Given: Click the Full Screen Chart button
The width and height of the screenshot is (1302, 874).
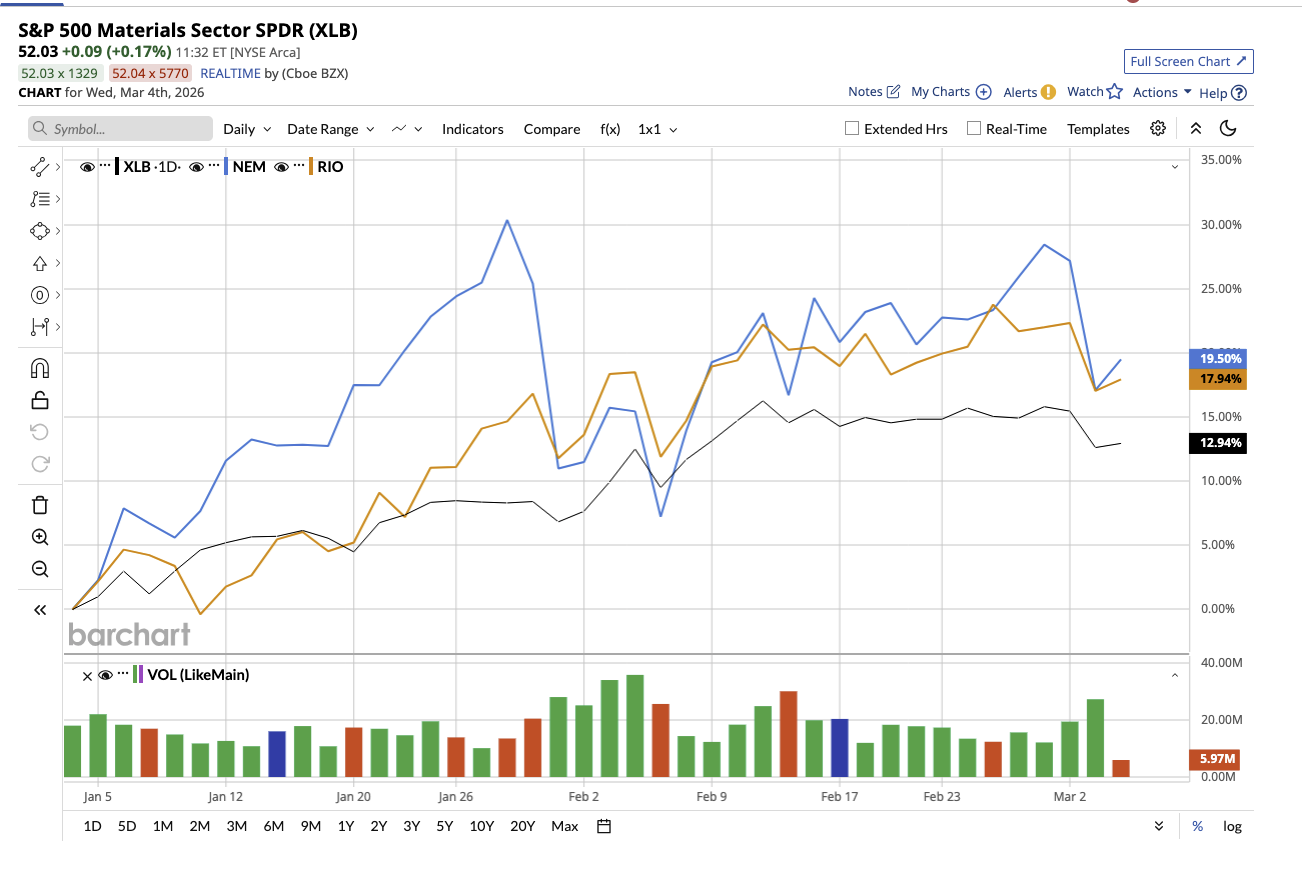Looking at the screenshot, I should (1188, 61).
